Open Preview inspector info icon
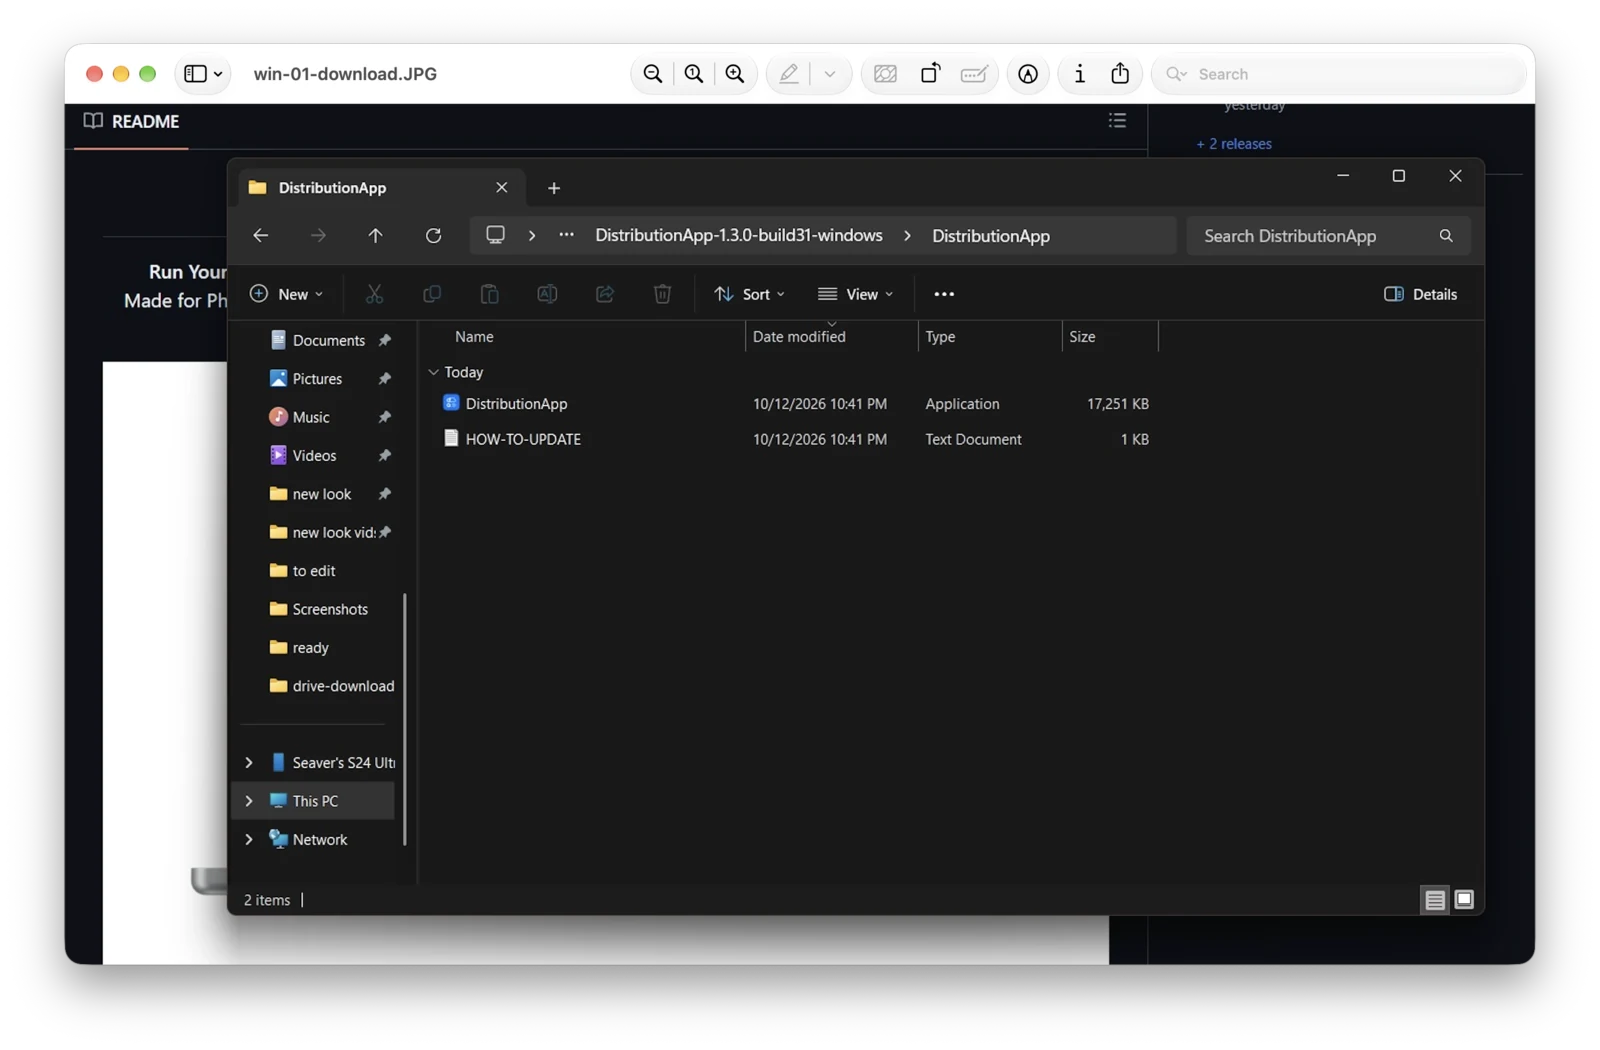 click(1079, 74)
